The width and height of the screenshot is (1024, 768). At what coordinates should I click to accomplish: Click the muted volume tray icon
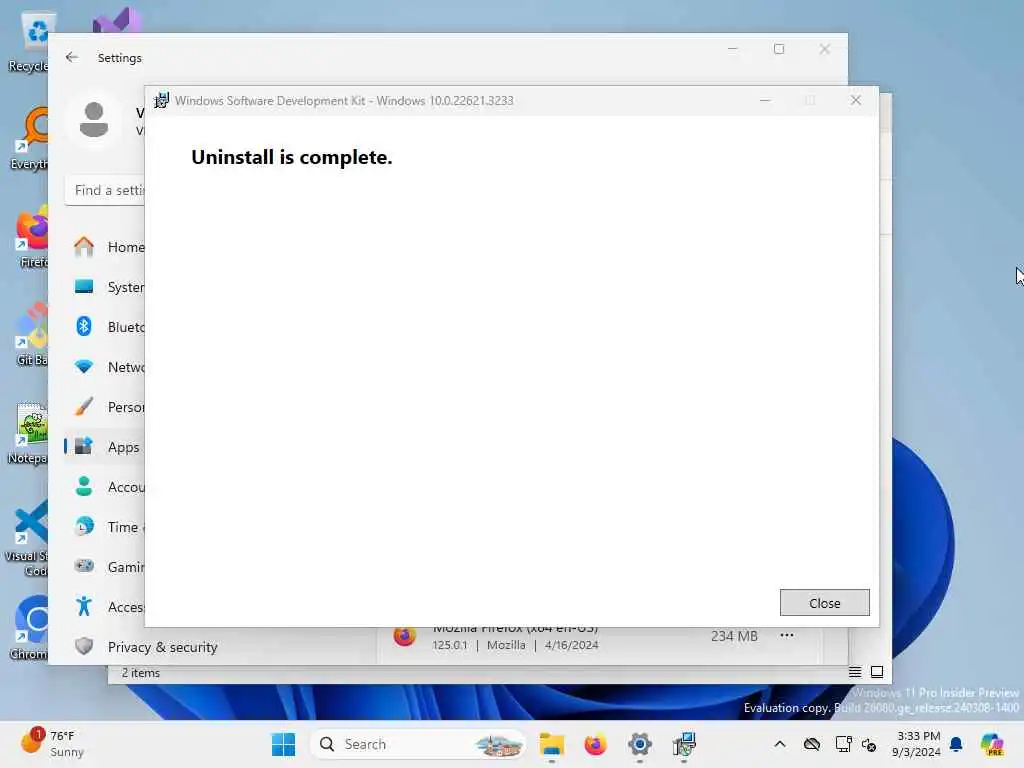[x=869, y=744]
